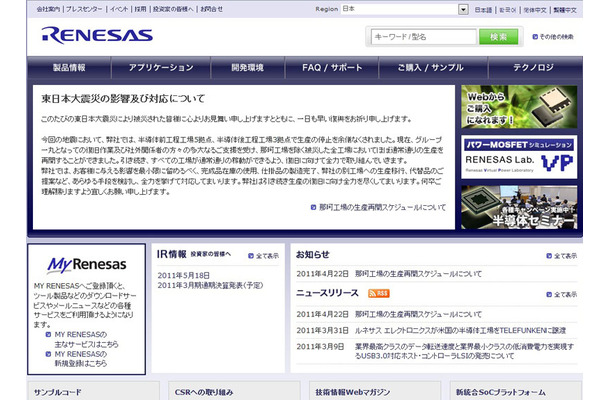This screenshot has width=610, height=400.
Task: Open 那珂工場の生産再開スケジュール link in earthquake notice
Action: [x=382, y=207]
